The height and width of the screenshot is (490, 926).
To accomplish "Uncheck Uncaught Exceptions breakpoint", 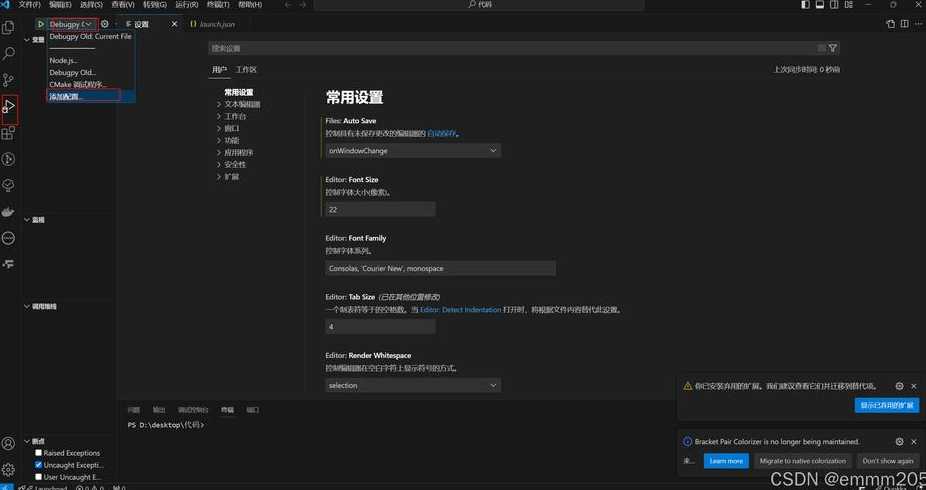I will tap(38, 465).
